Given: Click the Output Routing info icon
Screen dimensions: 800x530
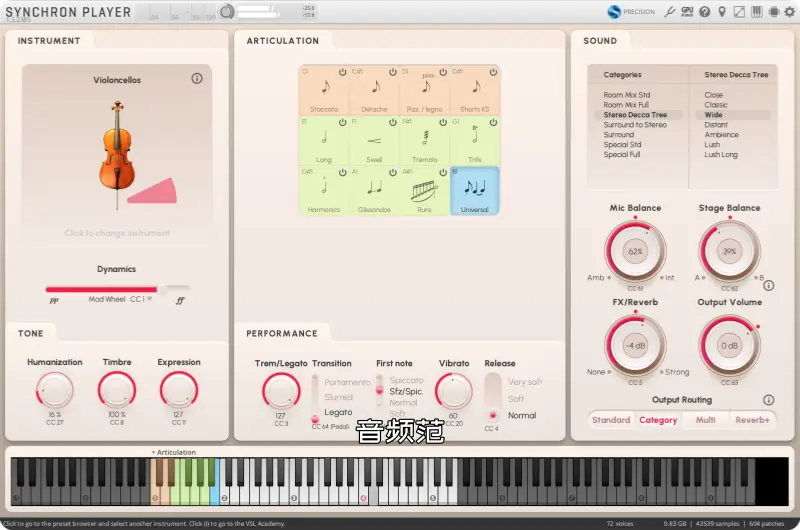Looking at the screenshot, I should pos(769,400).
